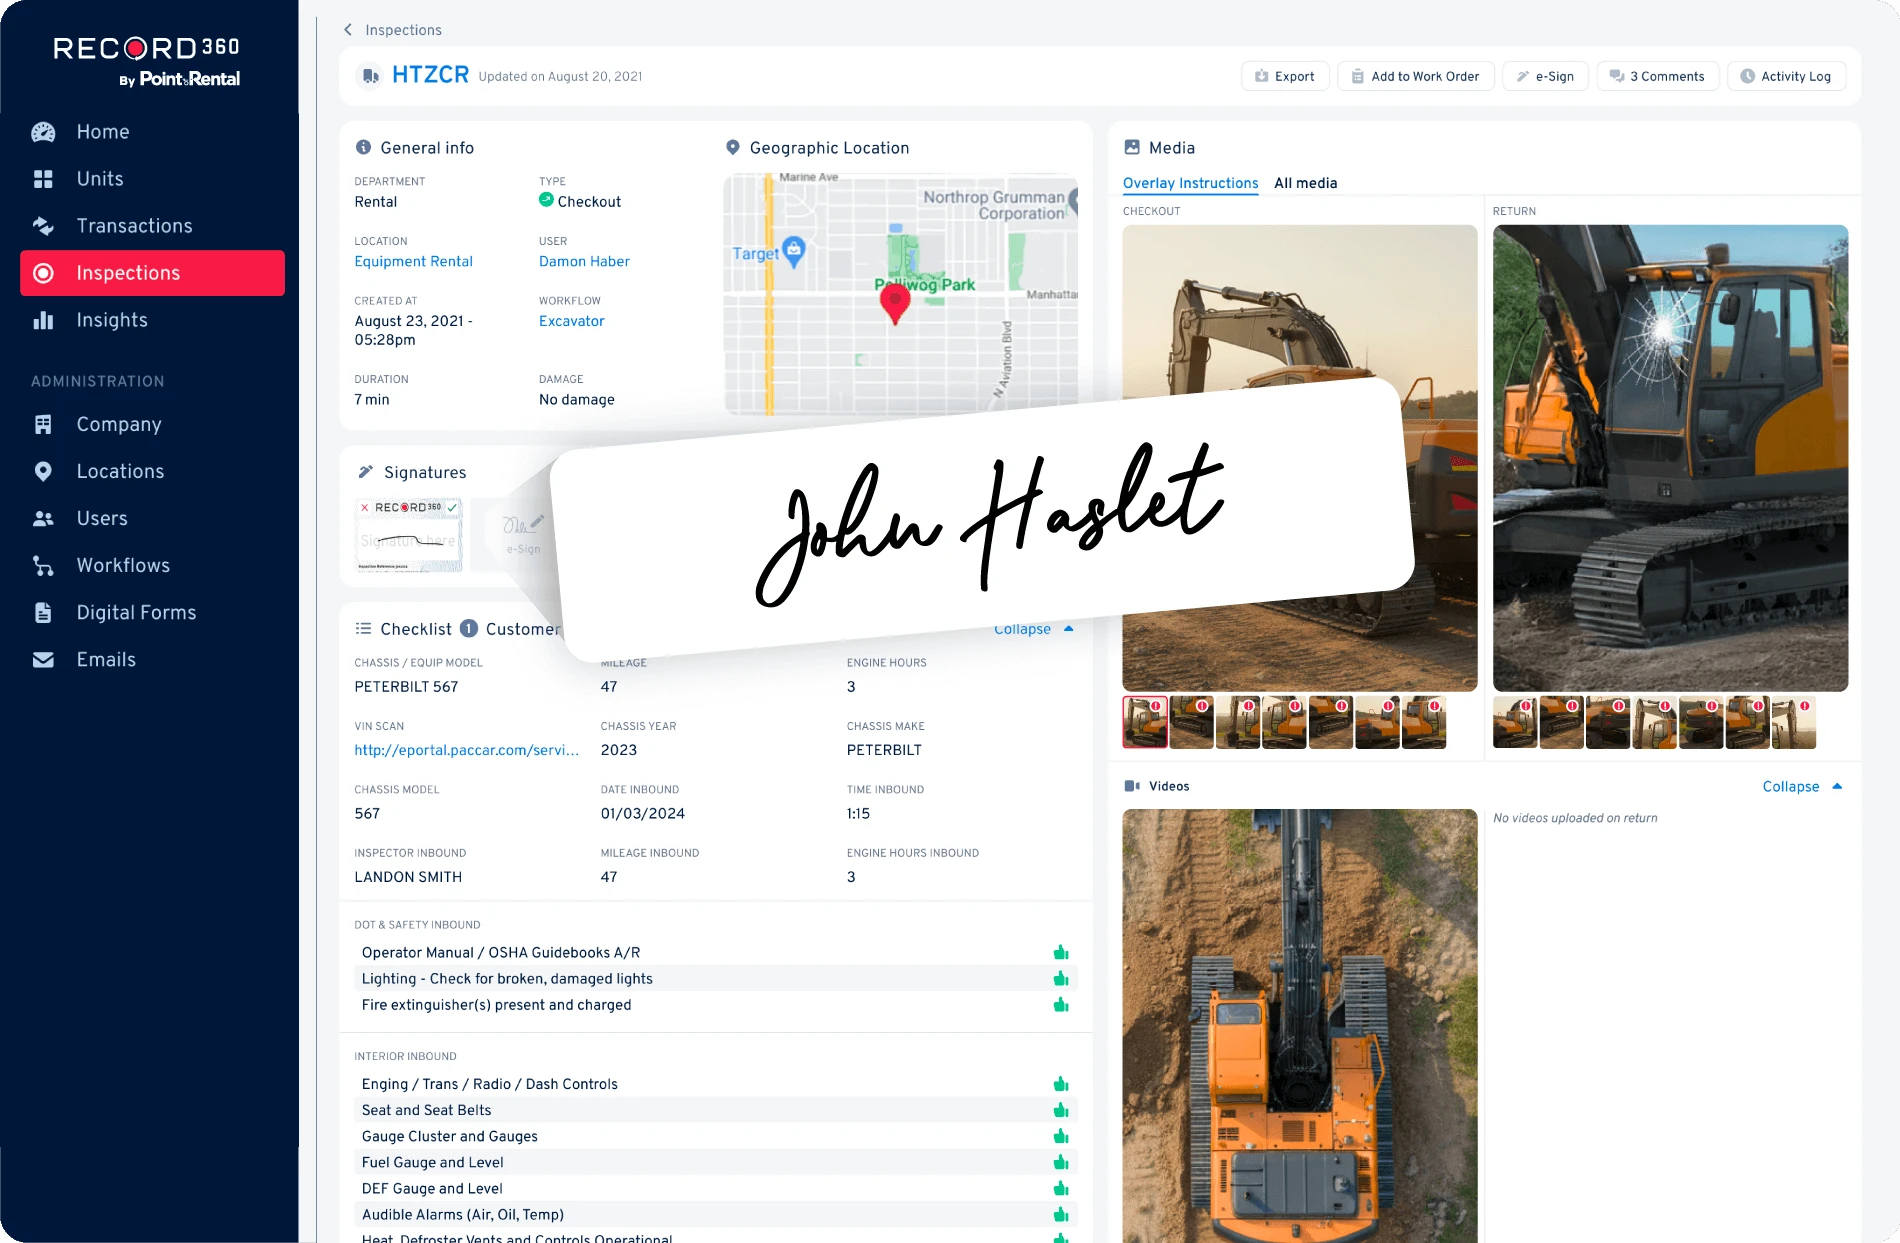Click the back chevron beside Inspections
Viewport: 1900px width, 1243px height.
tap(348, 30)
